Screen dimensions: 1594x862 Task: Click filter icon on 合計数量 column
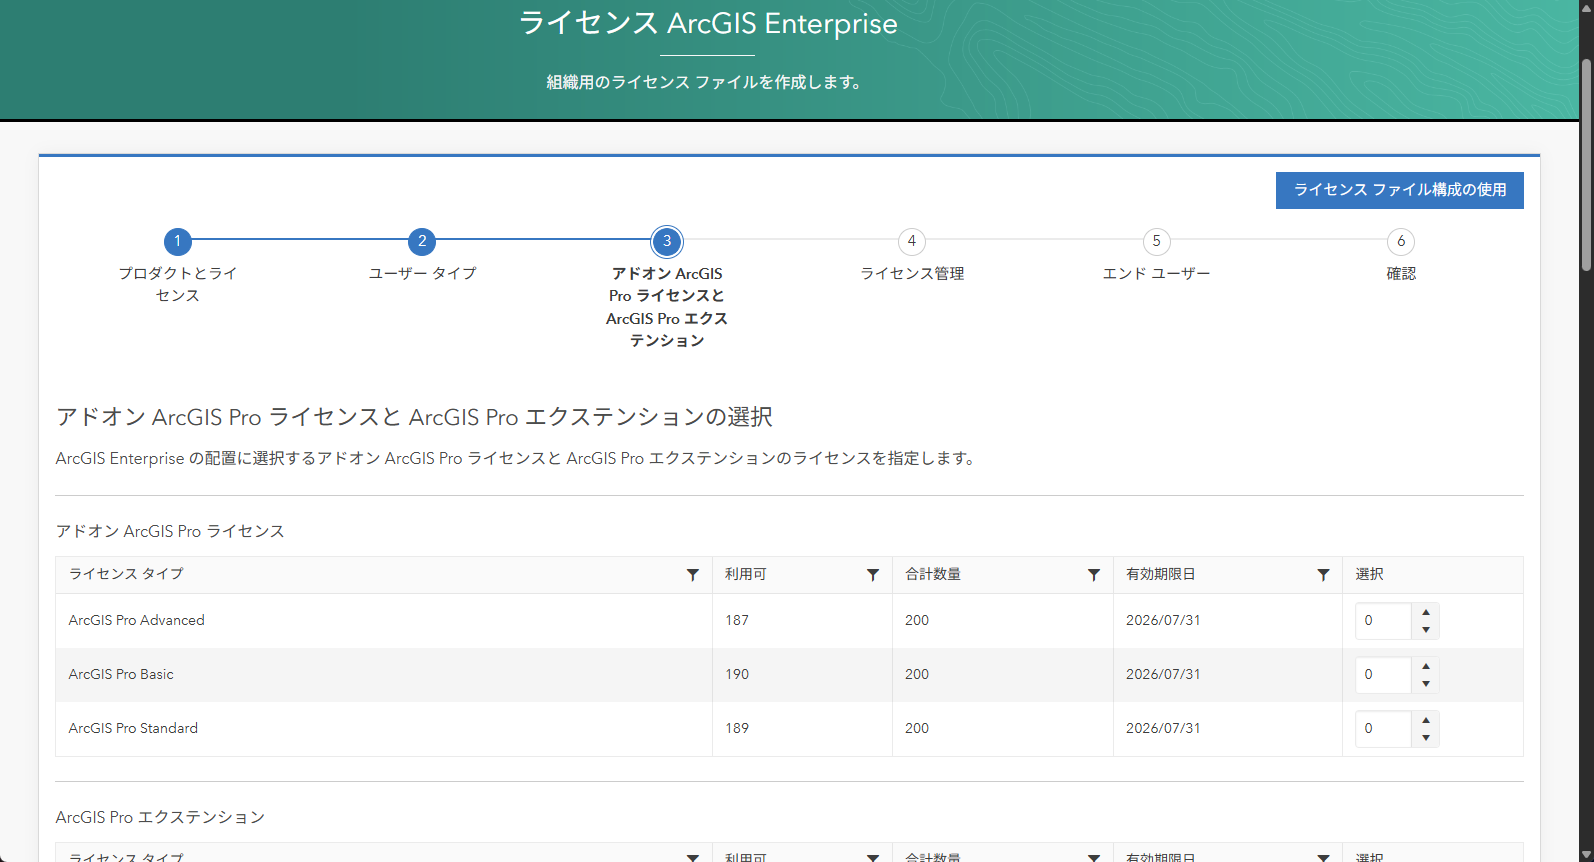pyautogui.click(x=1093, y=575)
